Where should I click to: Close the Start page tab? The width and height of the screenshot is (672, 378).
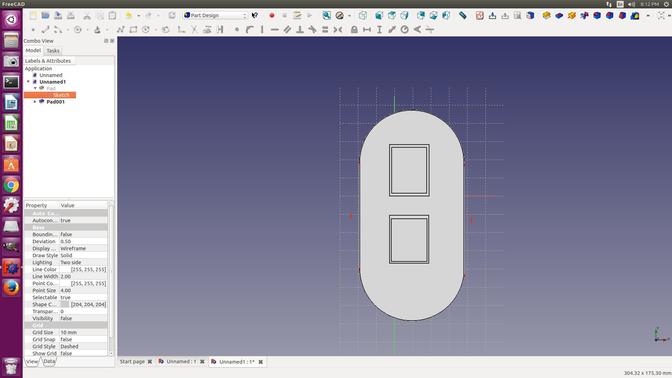coord(150,362)
